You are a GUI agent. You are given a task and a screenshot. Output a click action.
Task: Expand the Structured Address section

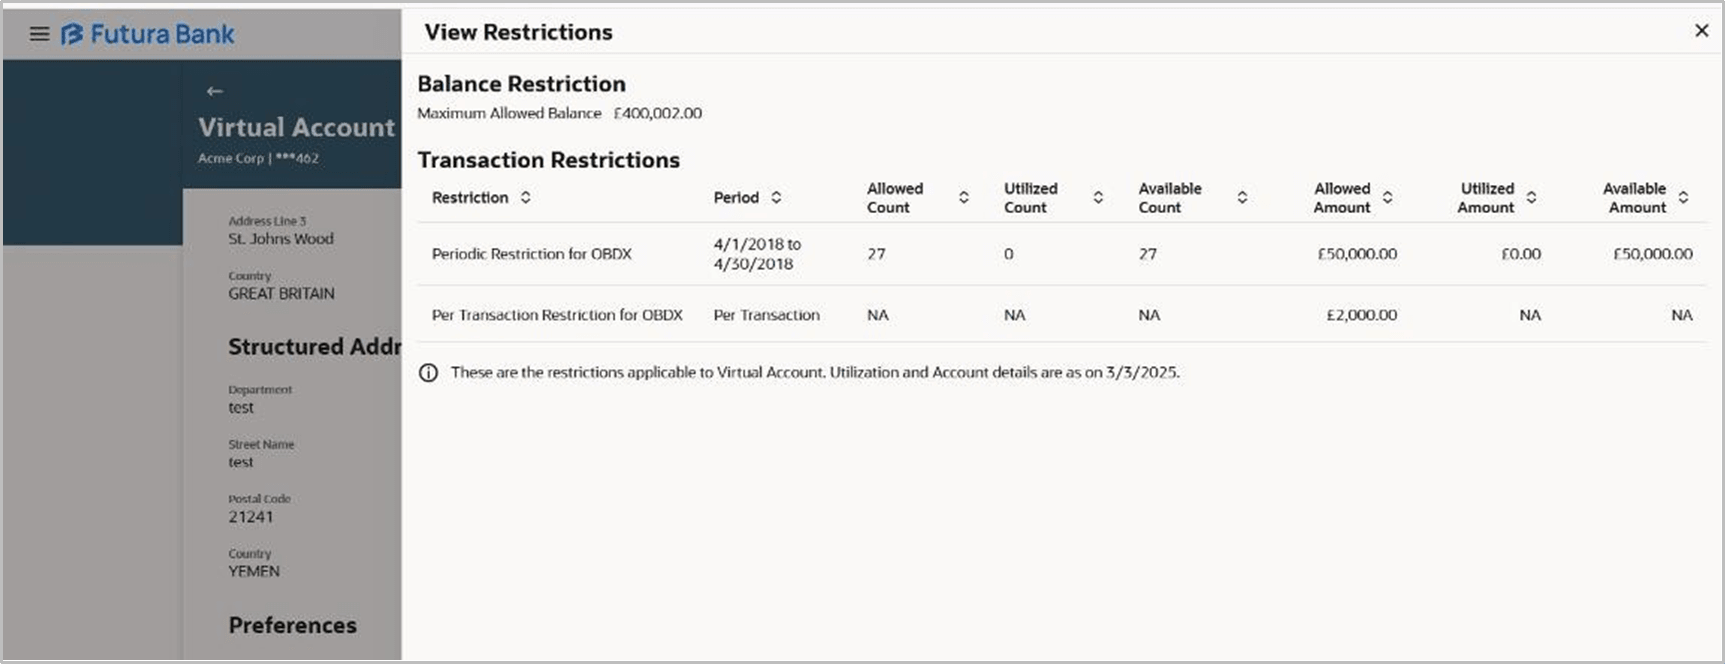[x=314, y=347]
